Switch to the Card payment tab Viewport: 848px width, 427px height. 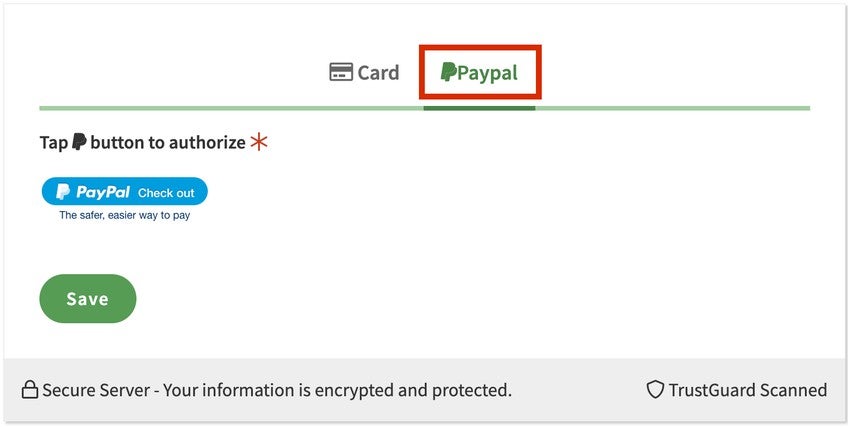point(365,73)
